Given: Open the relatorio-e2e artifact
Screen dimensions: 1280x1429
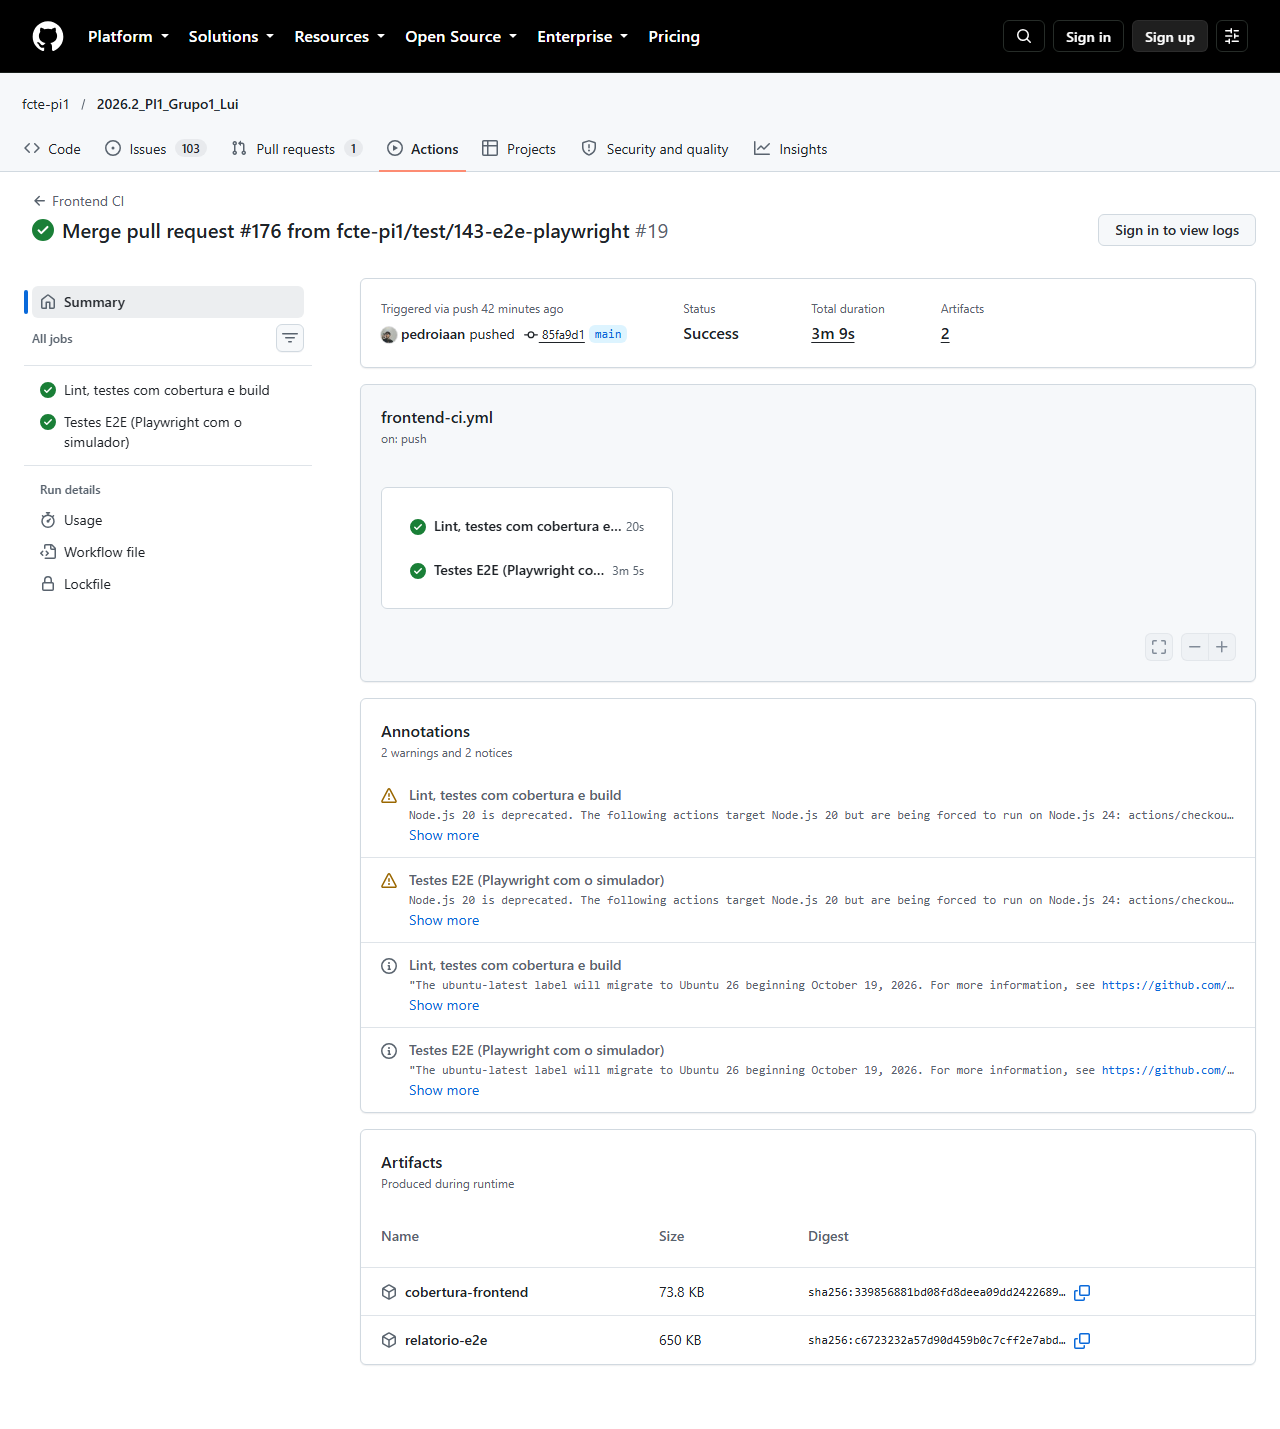Looking at the screenshot, I should point(446,1340).
